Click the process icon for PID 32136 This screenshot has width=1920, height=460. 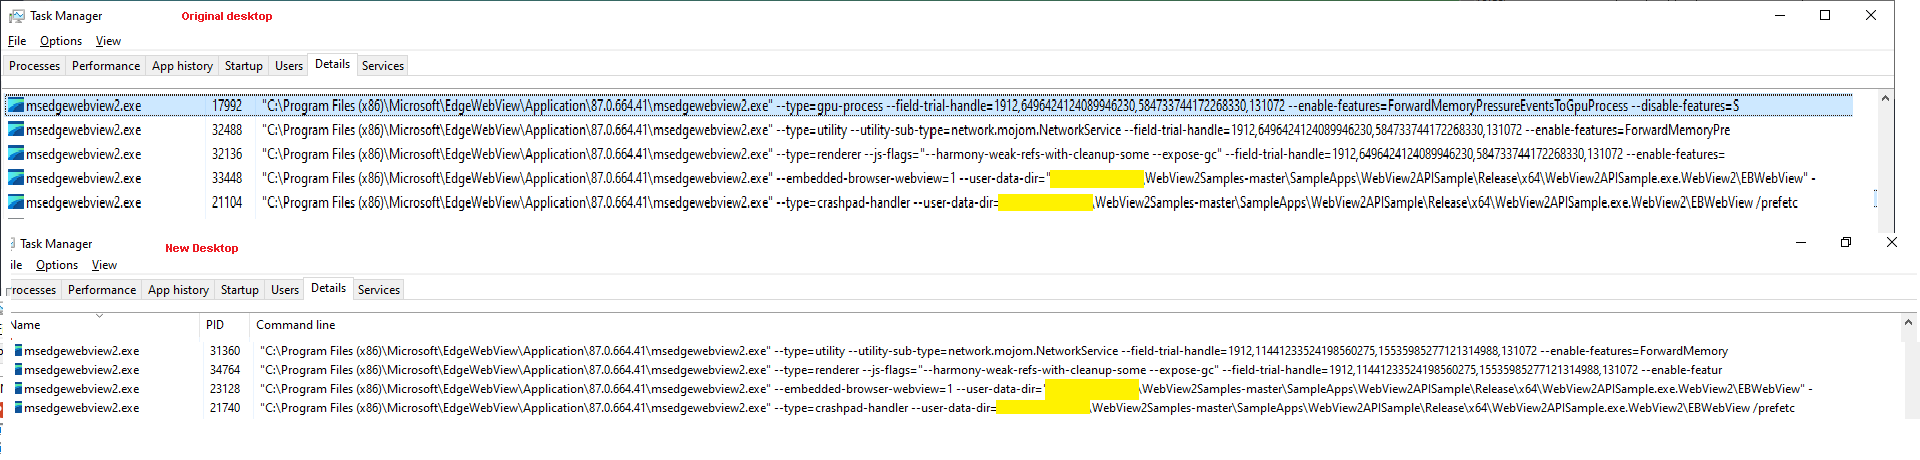point(15,153)
